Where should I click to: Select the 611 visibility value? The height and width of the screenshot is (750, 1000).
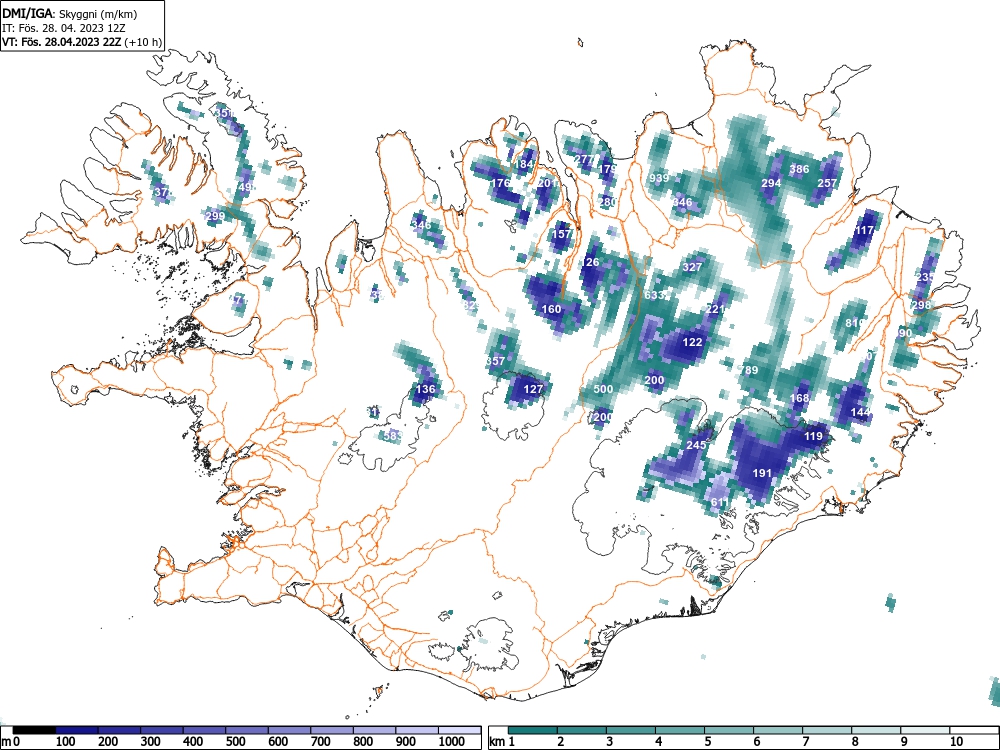[719, 502]
